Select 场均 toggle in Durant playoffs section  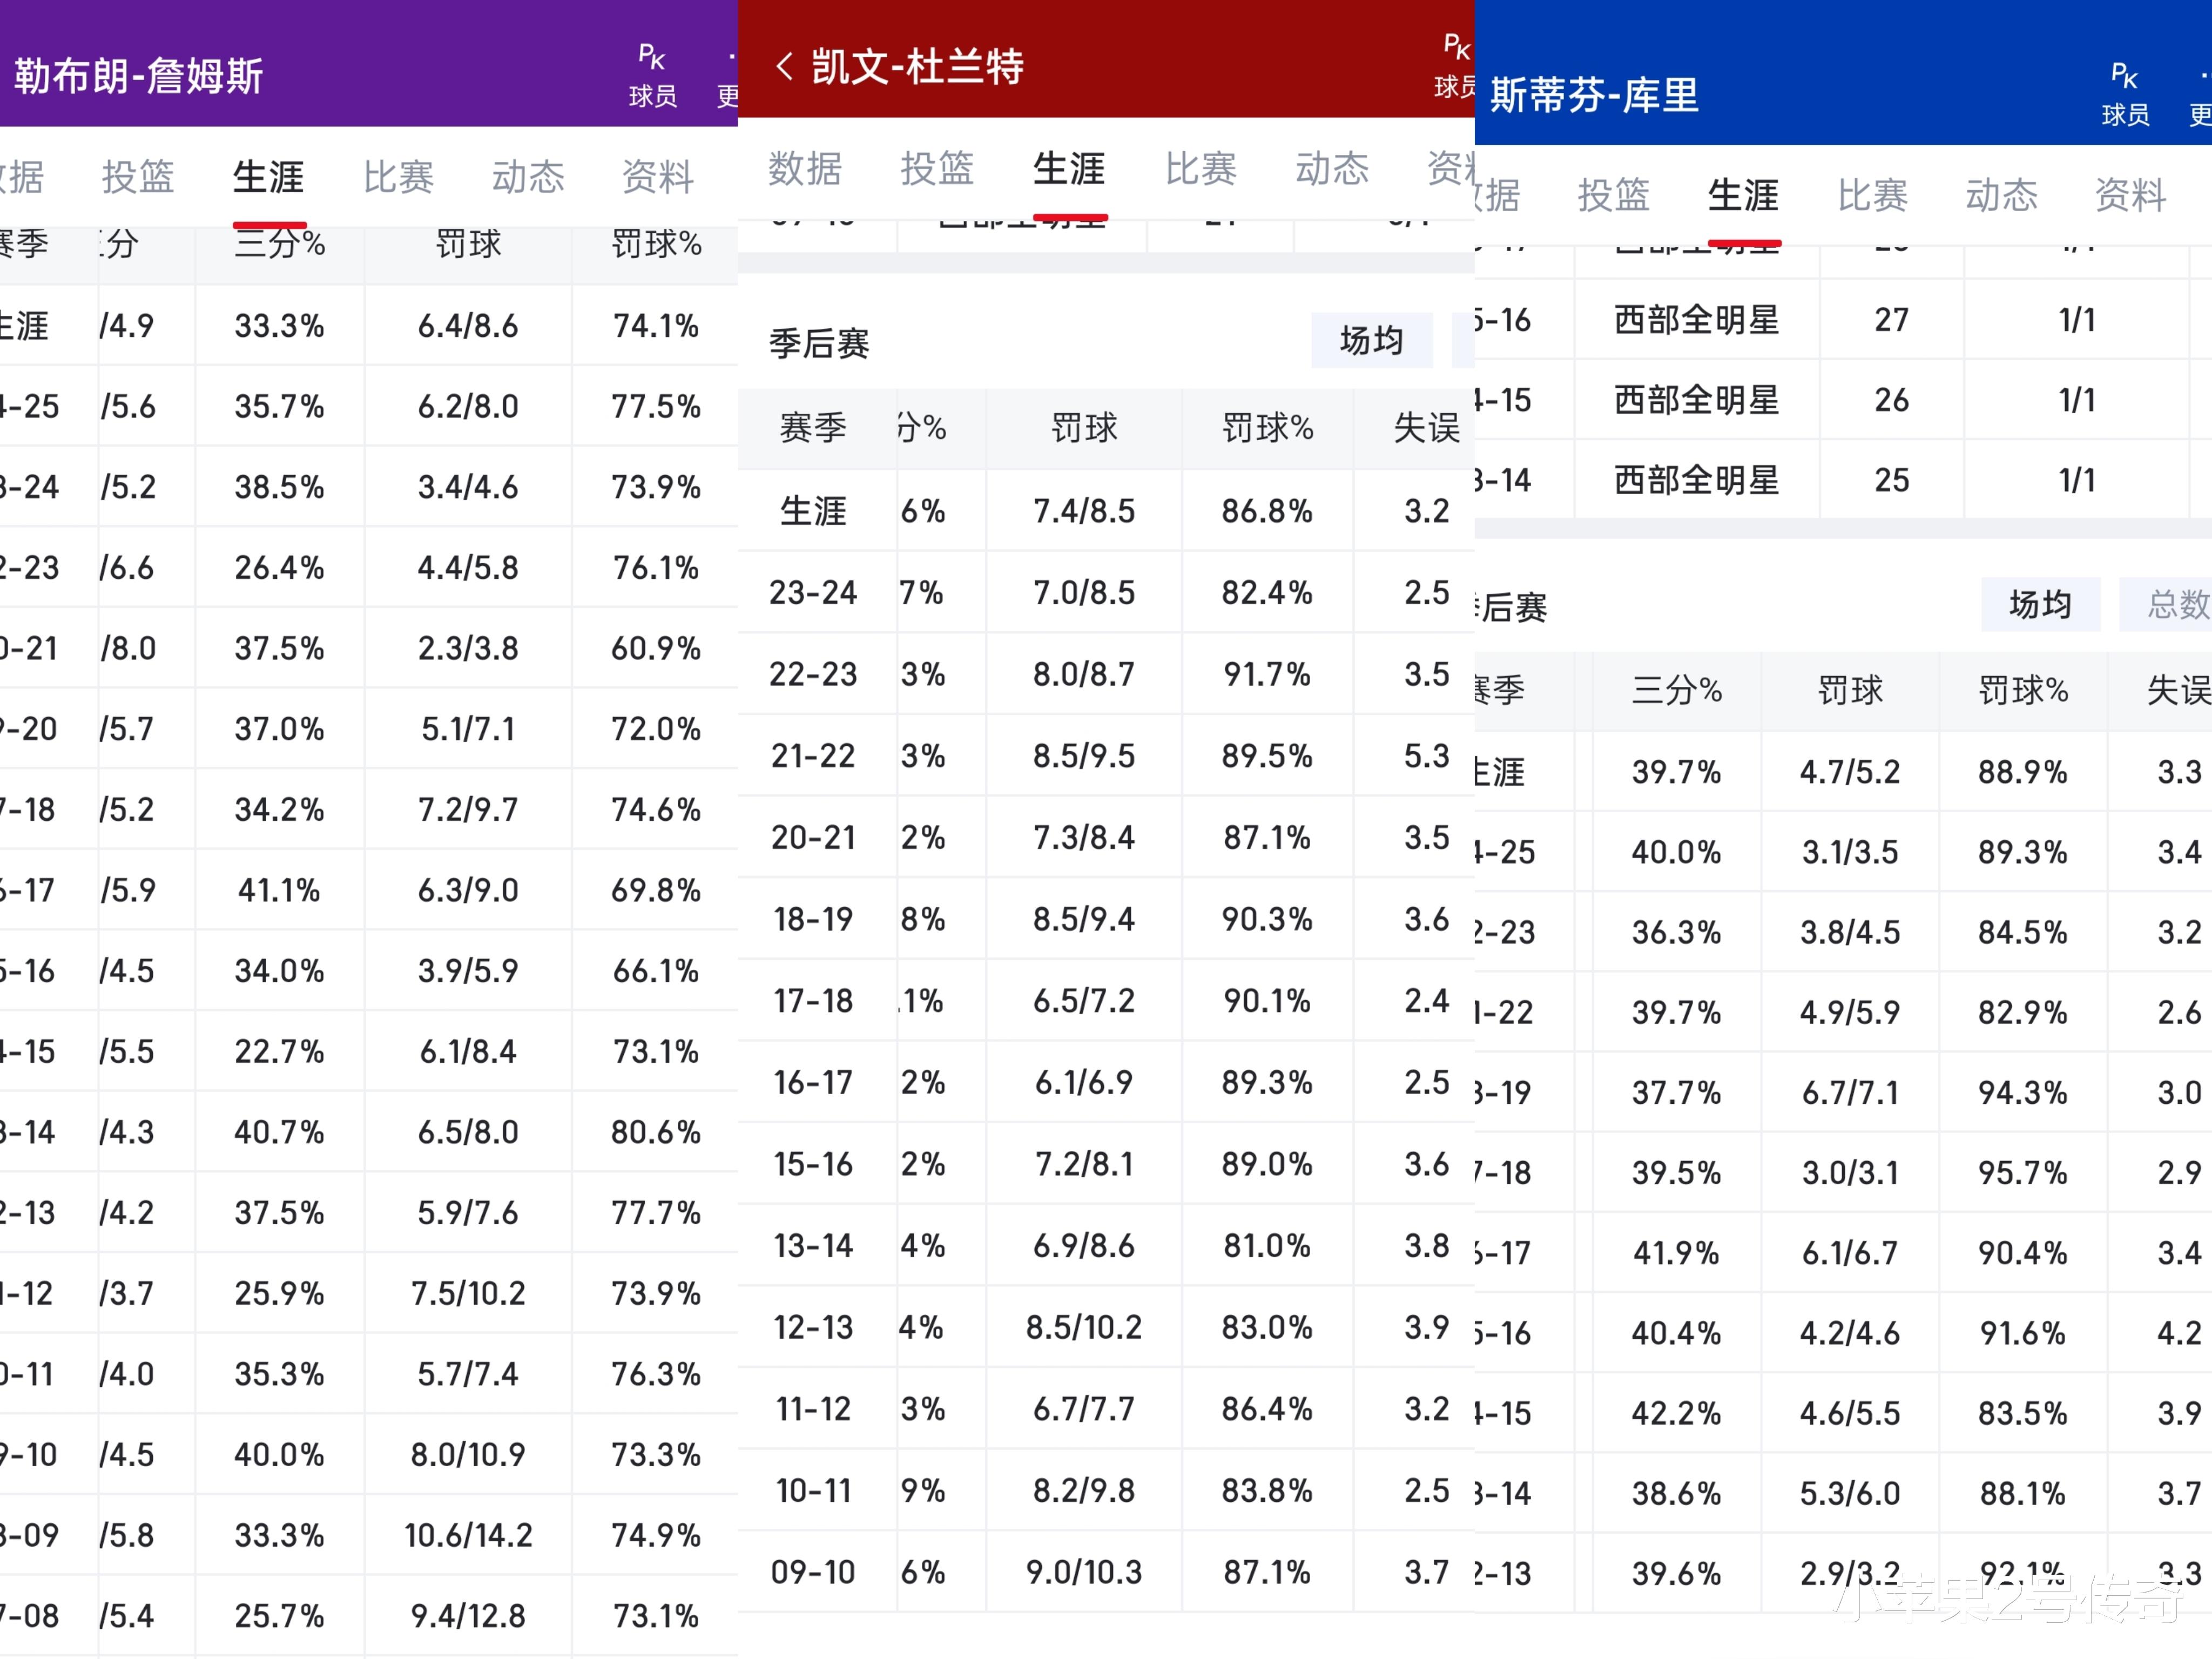(1371, 340)
